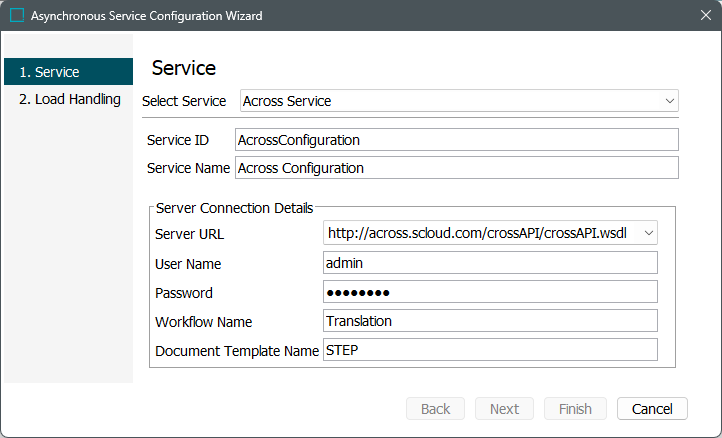This screenshot has width=722, height=438.
Task: Cancel the configuration wizard
Action: tap(652, 409)
